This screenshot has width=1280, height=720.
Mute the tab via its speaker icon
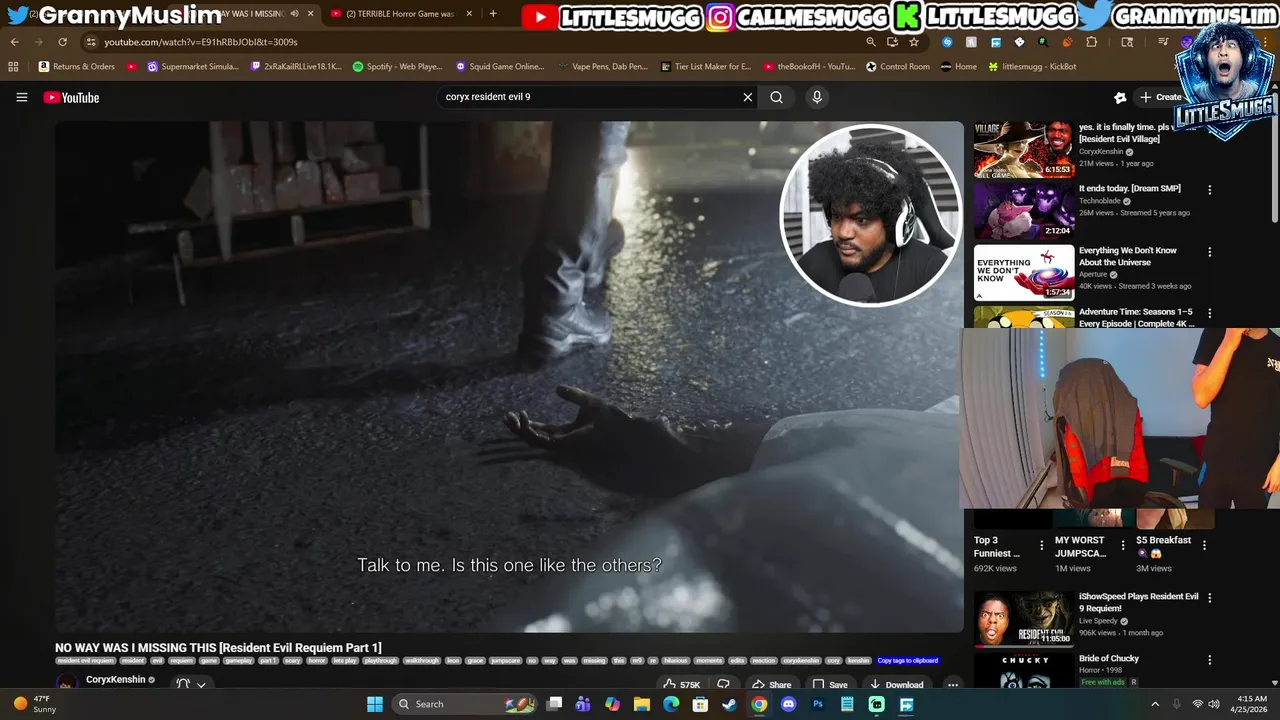coord(294,14)
